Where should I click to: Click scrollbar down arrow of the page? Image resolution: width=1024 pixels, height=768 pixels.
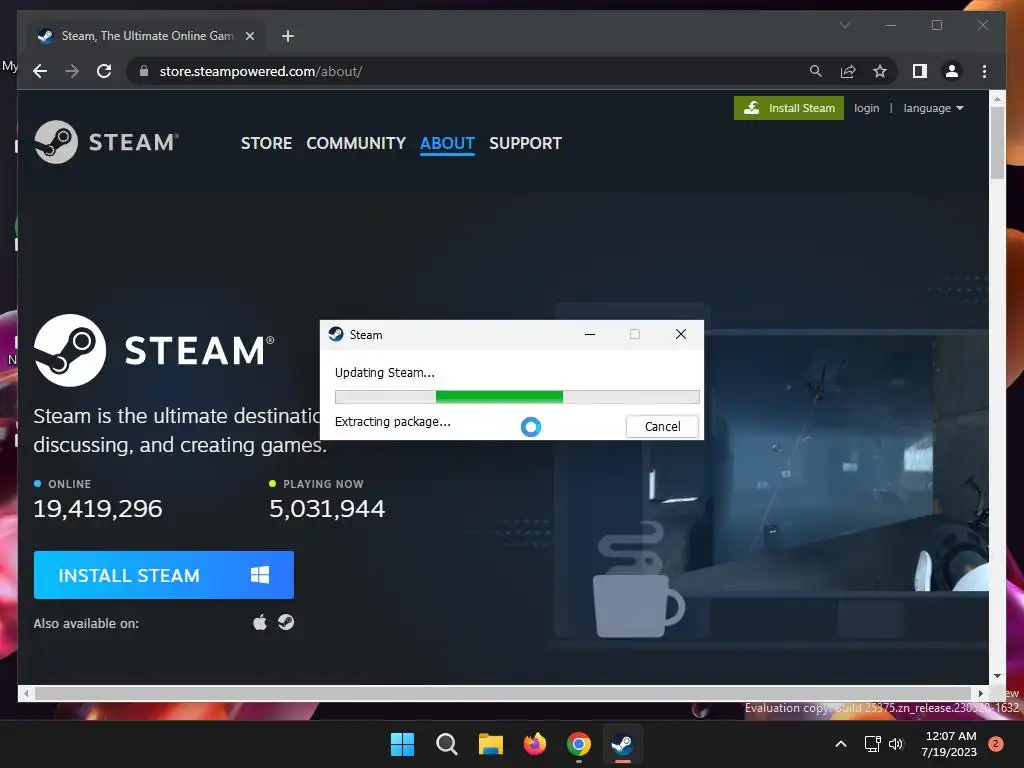tap(997, 677)
